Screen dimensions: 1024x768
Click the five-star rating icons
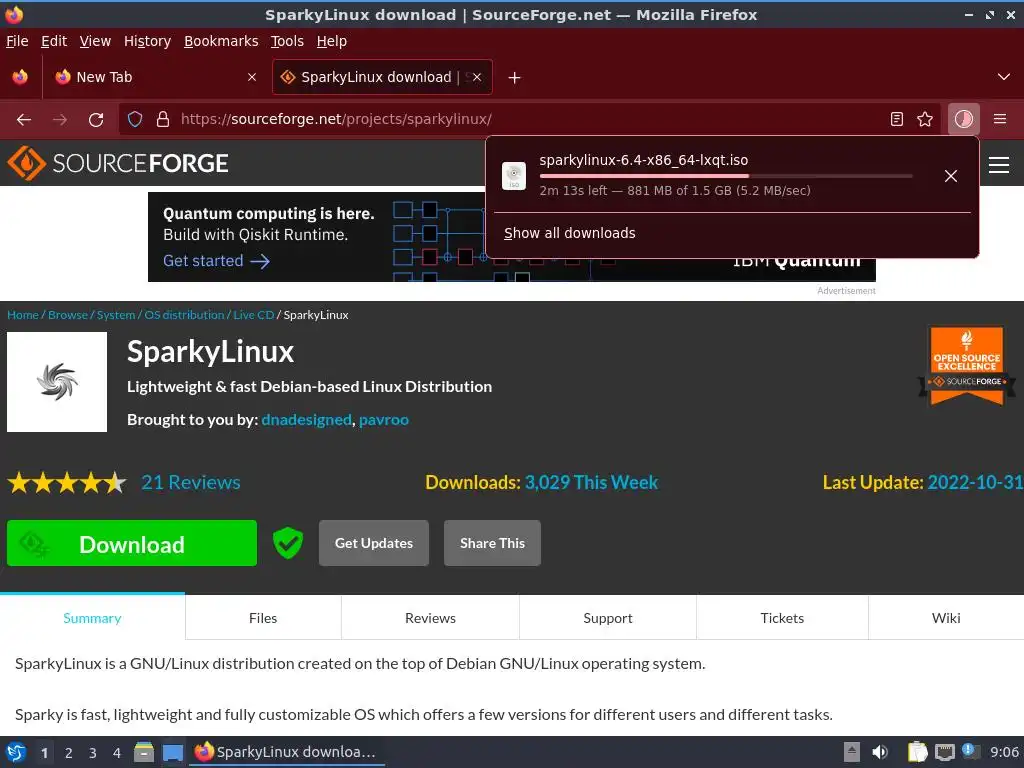tap(67, 483)
